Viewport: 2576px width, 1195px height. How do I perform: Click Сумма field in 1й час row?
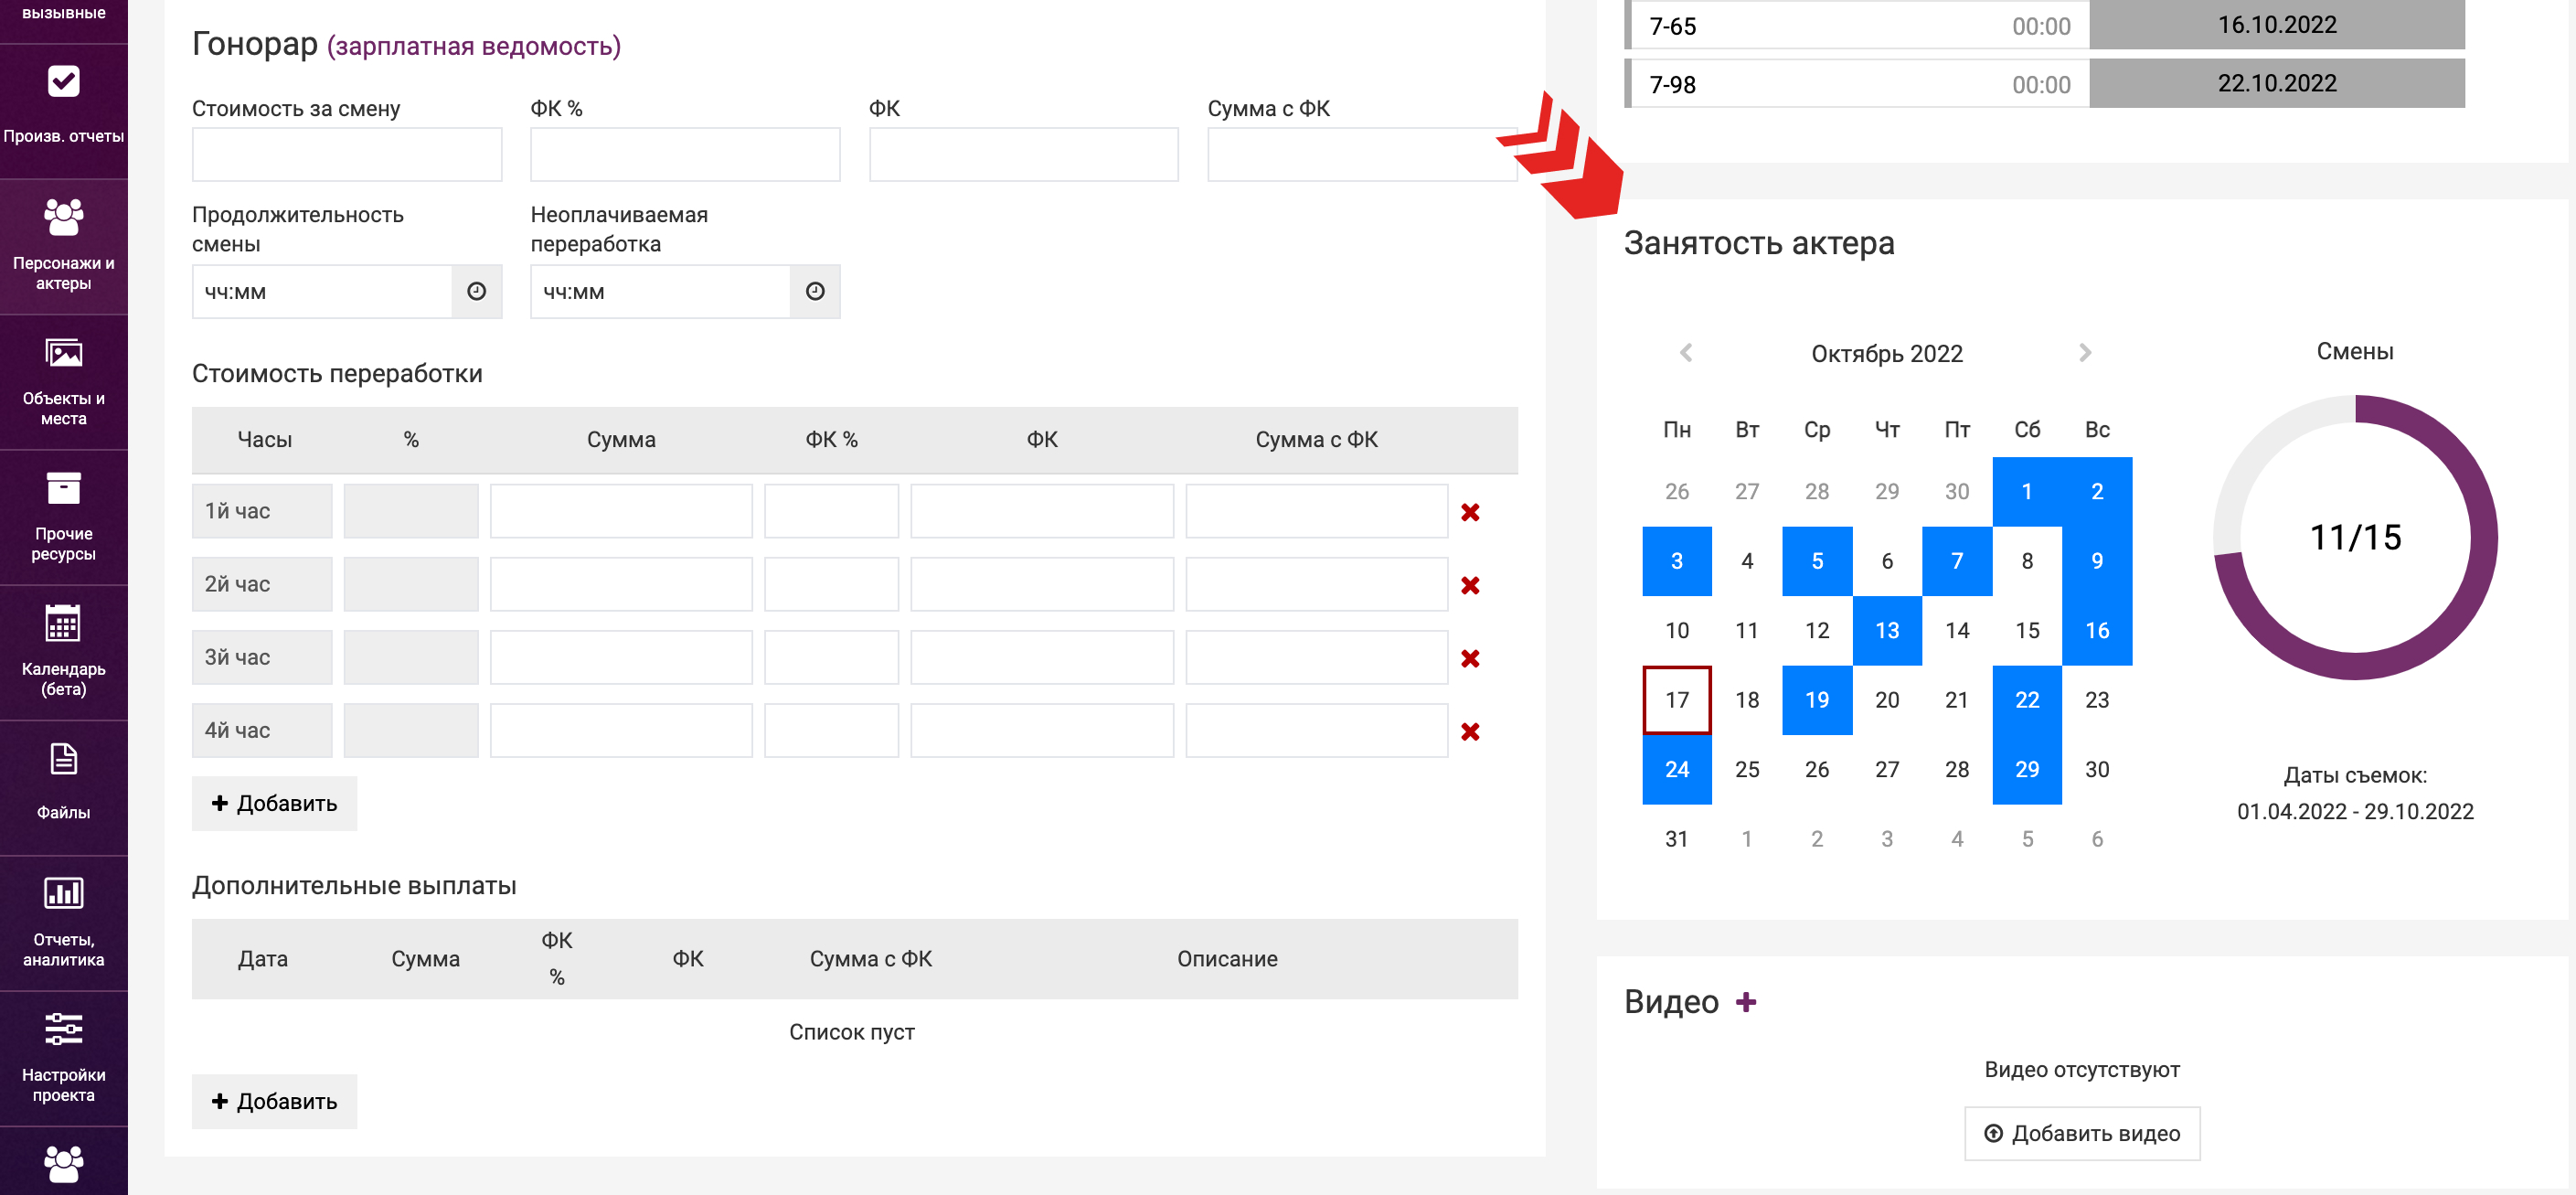(x=621, y=511)
